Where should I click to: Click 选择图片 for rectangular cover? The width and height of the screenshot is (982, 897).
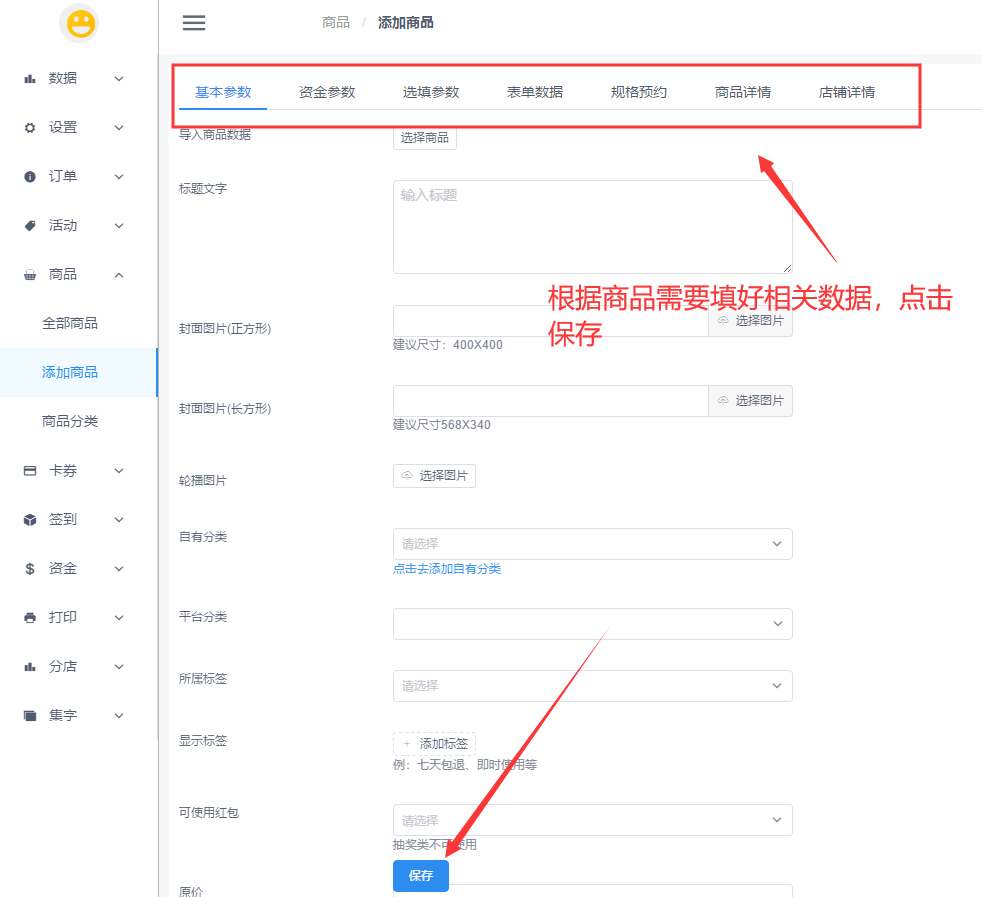click(x=750, y=401)
